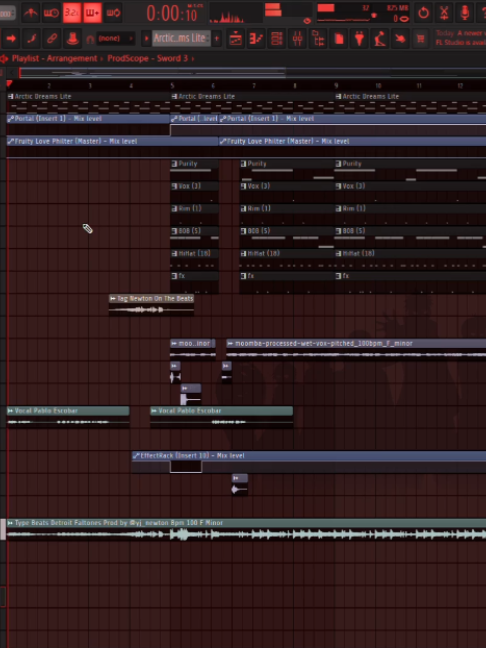This screenshot has height=648, width=486.
Task: Open the Mixer window
Action: pos(298,39)
